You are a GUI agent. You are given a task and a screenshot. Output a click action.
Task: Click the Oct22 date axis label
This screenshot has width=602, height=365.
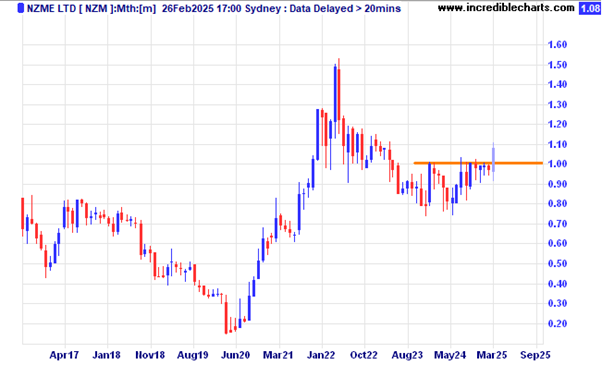364,355
